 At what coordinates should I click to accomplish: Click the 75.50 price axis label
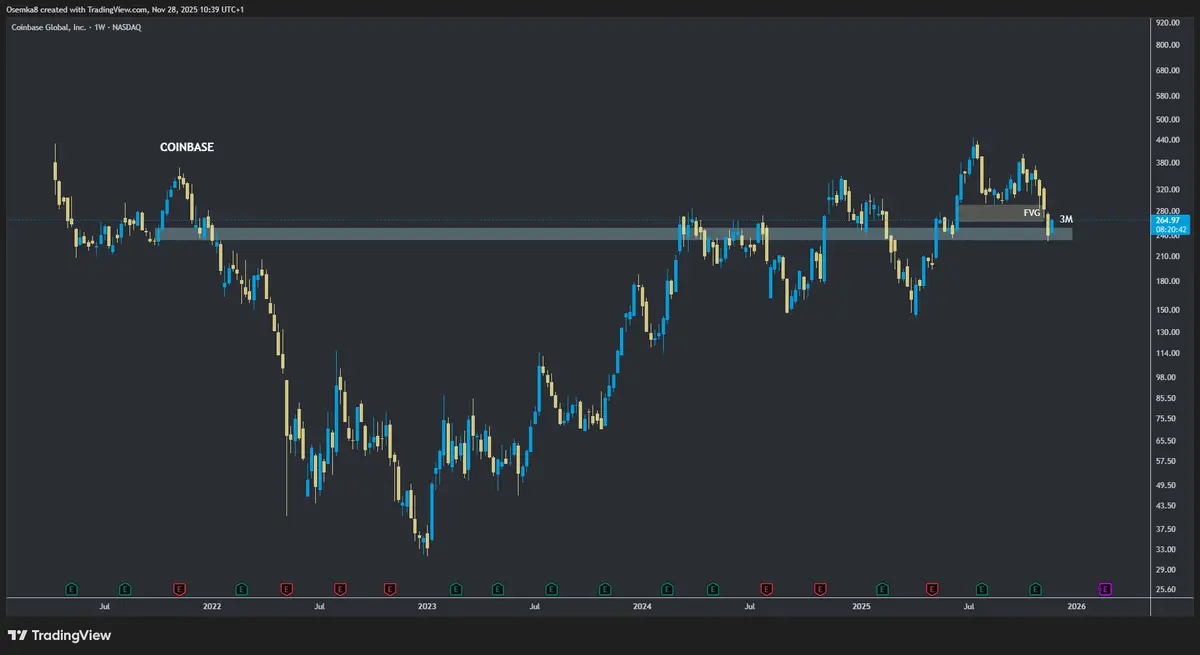coord(1167,418)
